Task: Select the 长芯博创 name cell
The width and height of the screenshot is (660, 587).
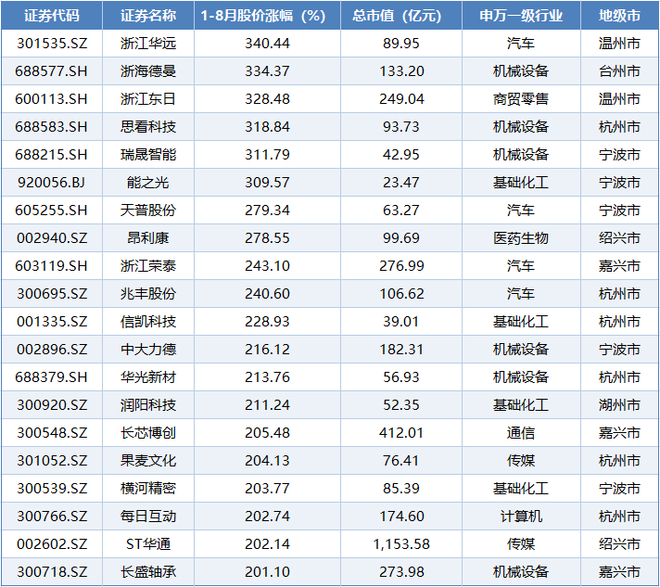Action: [x=148, y=433]
